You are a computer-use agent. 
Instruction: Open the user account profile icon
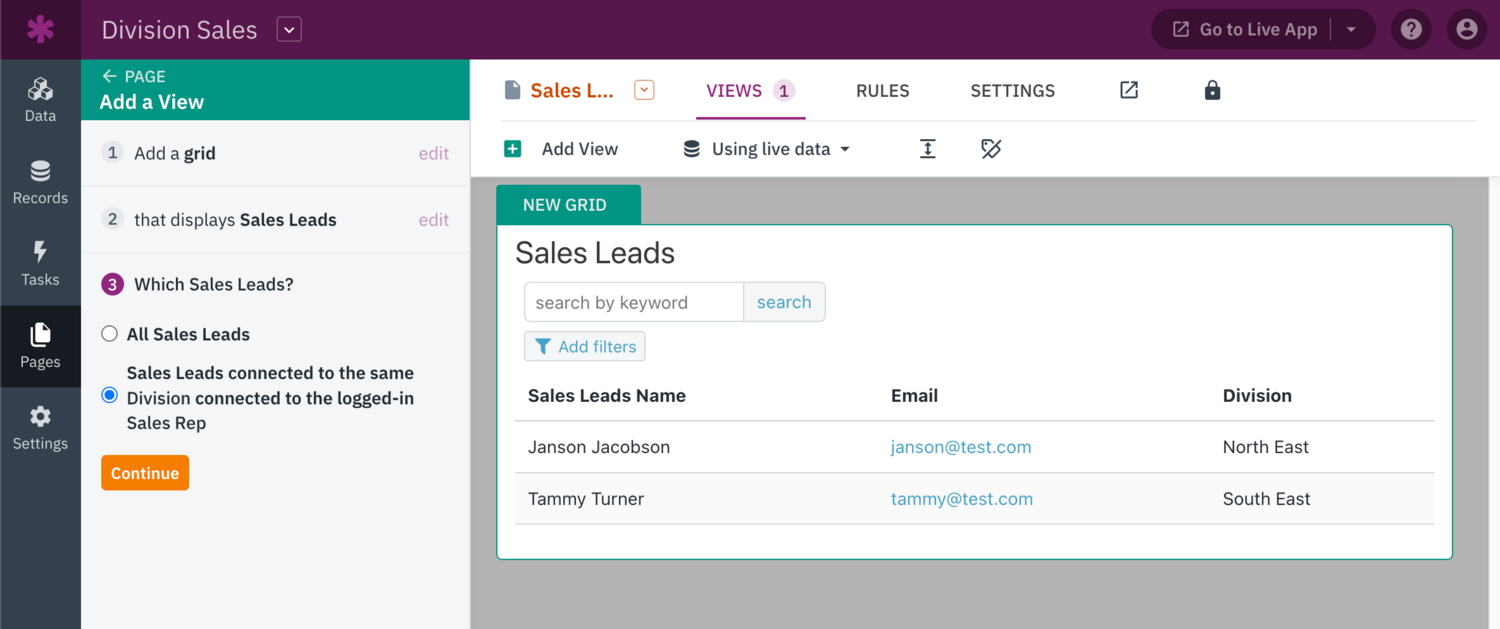1467,30
